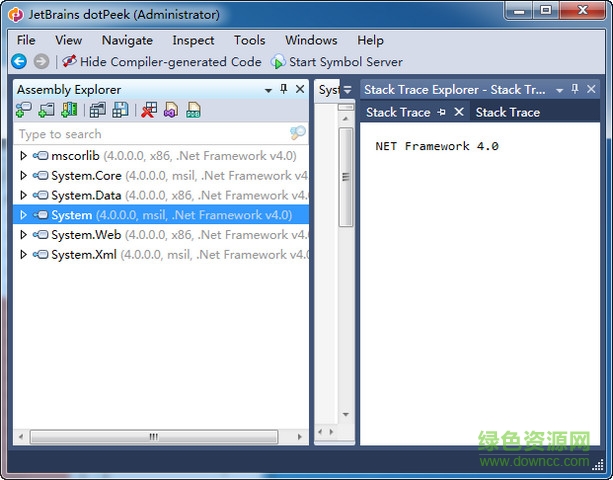Click the window resize grip
The image size is (613, 480).
tap(598, 464)
